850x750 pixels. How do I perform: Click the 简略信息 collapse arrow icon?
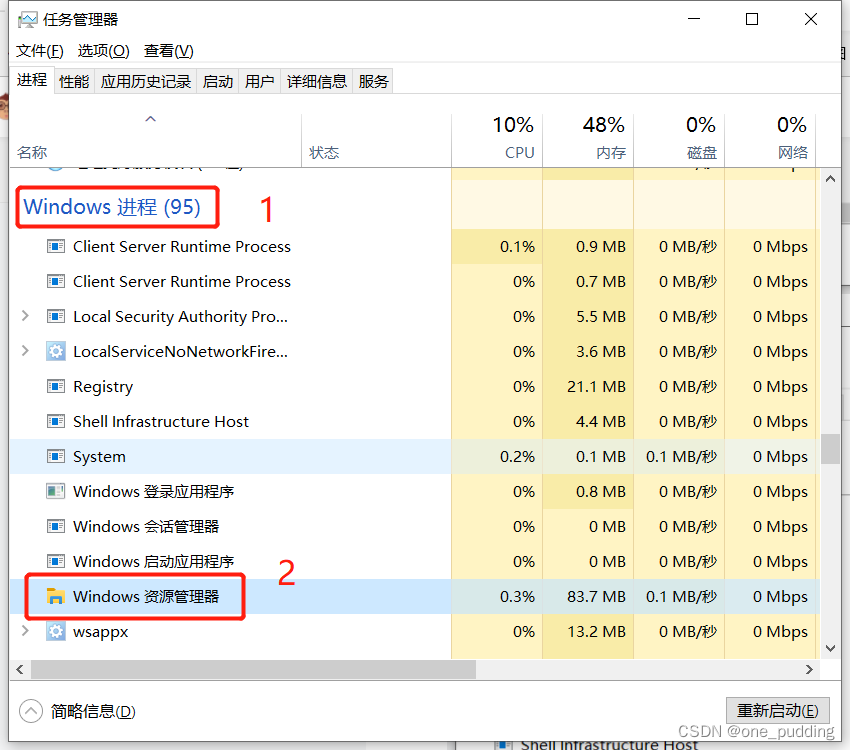[x=31, y=711]
